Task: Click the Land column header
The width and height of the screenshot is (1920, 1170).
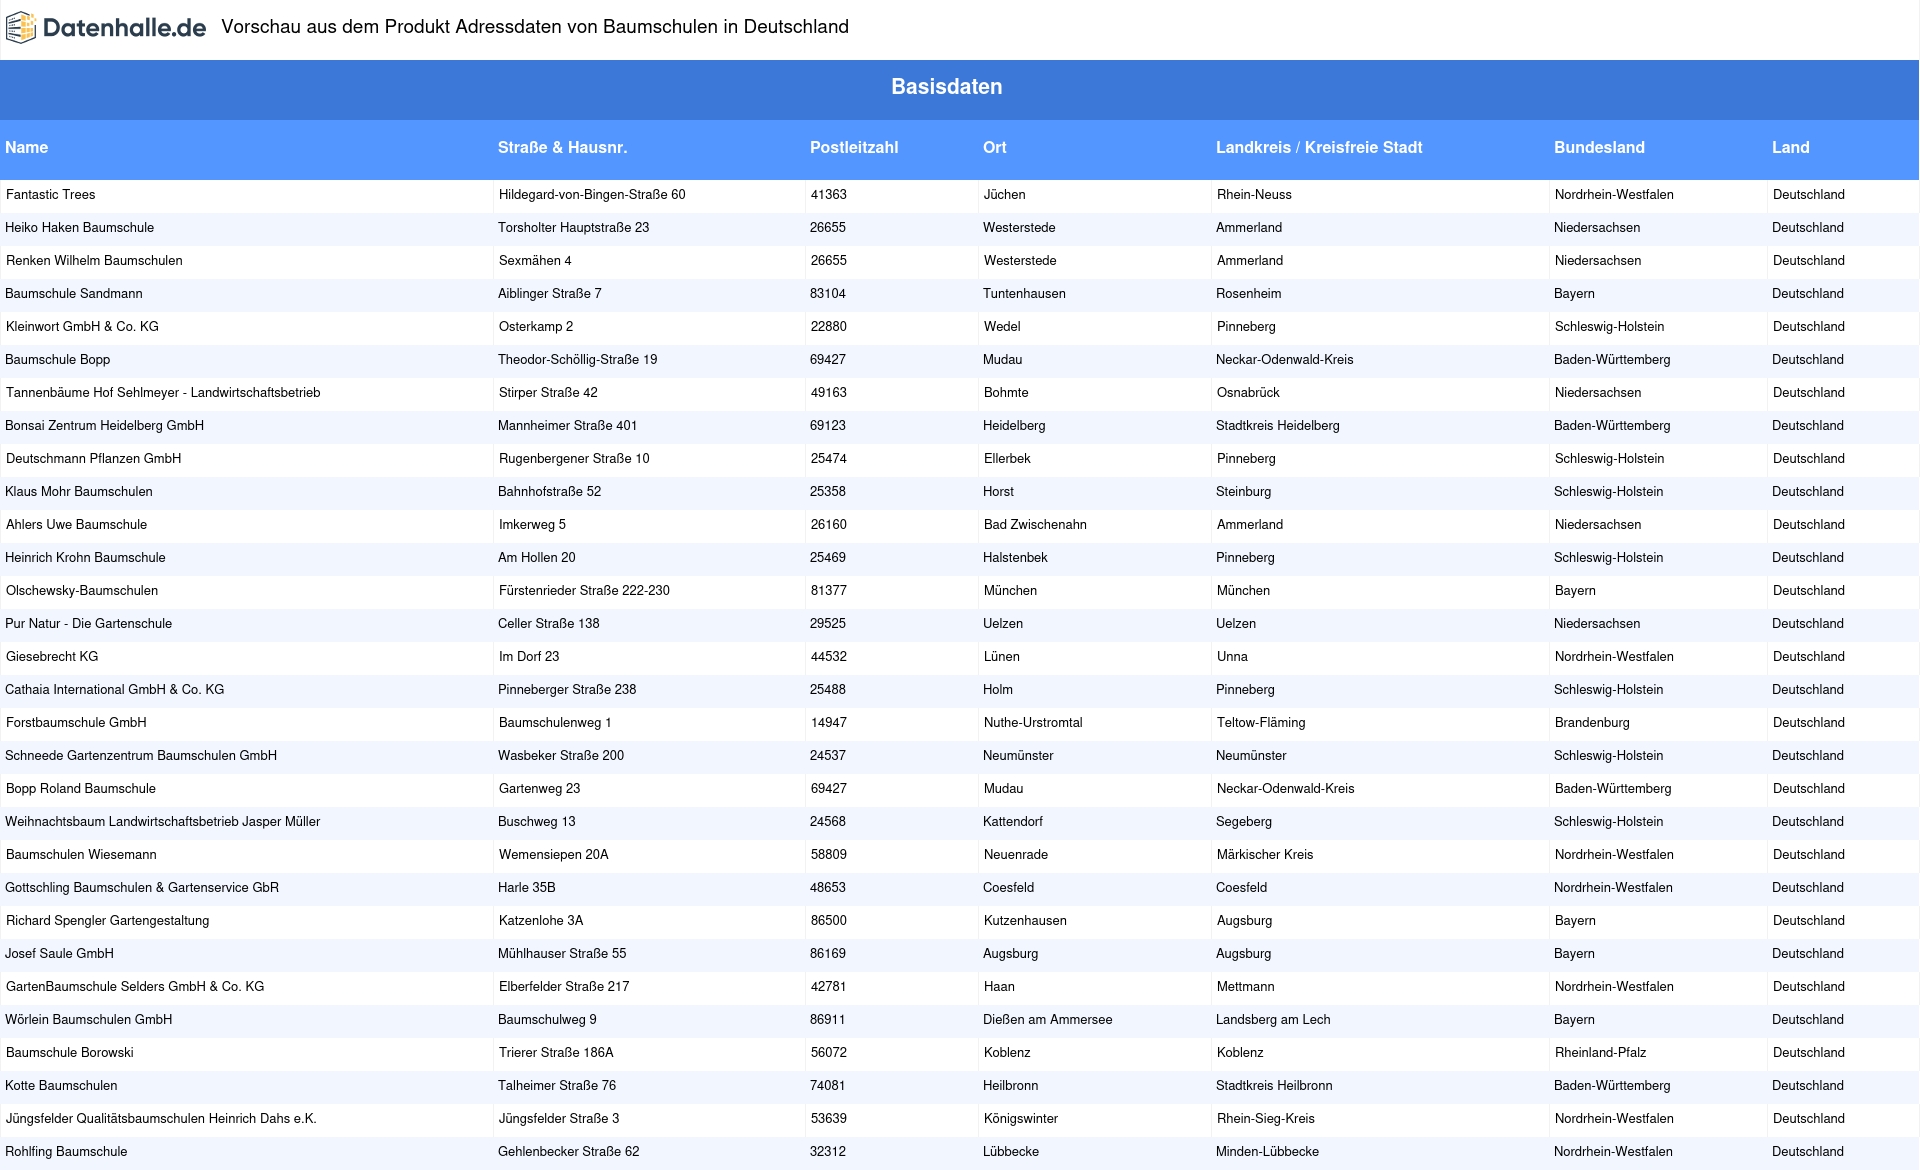Action: 1791,148
